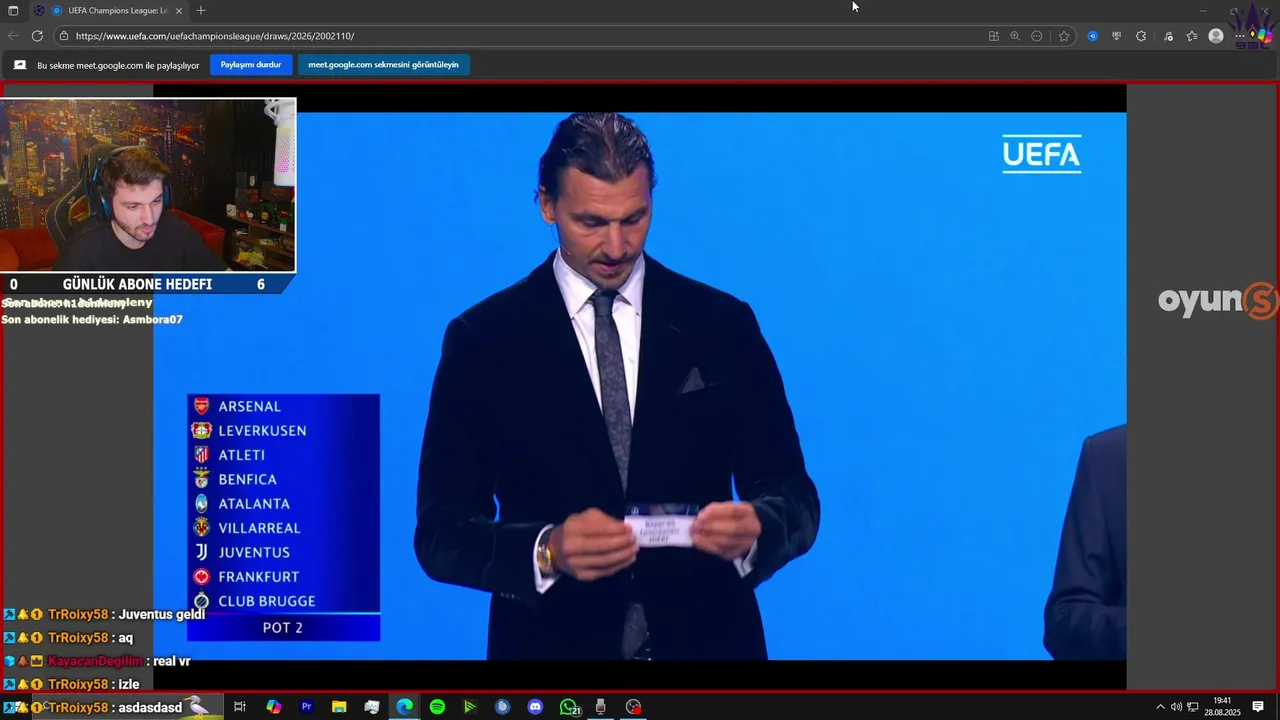The height and width of the screenshot is (720, 1280).
Task: Open the address bar more options ellipsis
Action: click(x=1037, y=36)
